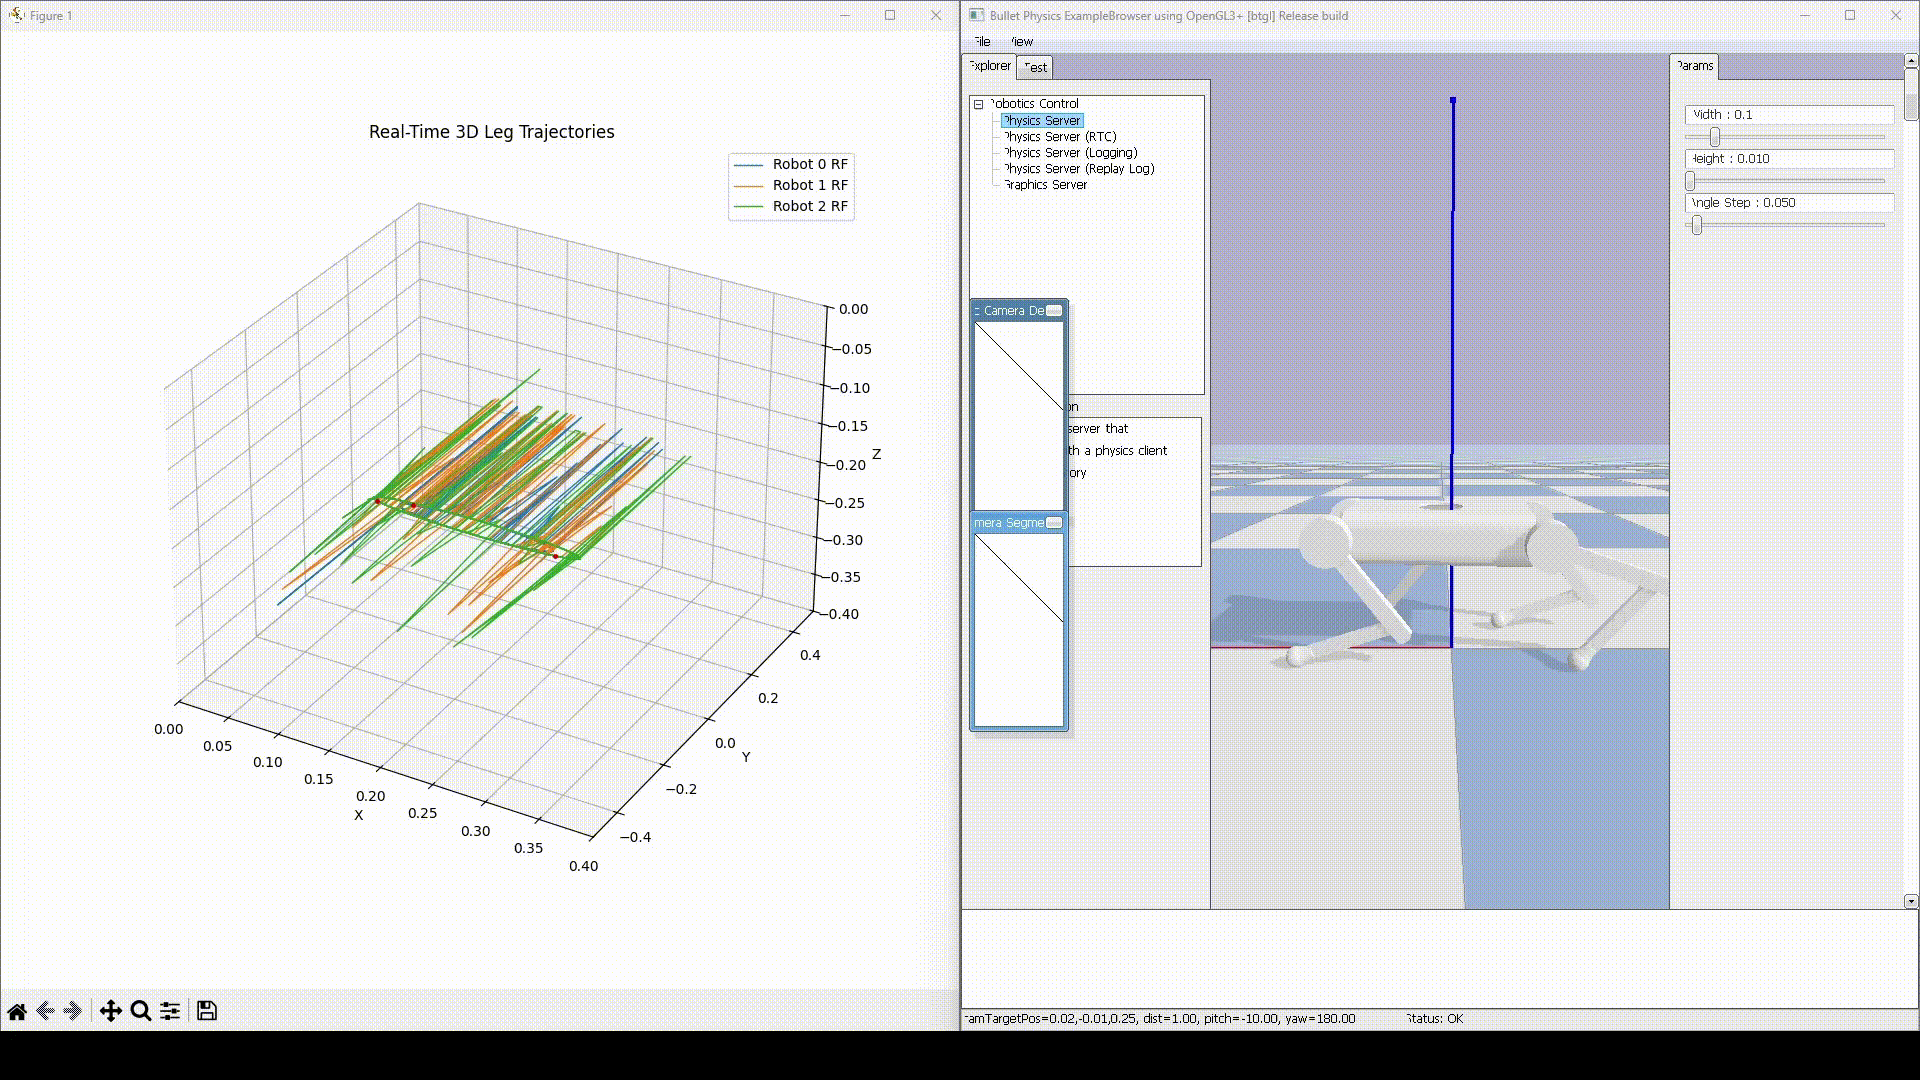Click the Bullet Physics icon in the title bar
Screen dimensions: 1920x1080
point(975,16)
